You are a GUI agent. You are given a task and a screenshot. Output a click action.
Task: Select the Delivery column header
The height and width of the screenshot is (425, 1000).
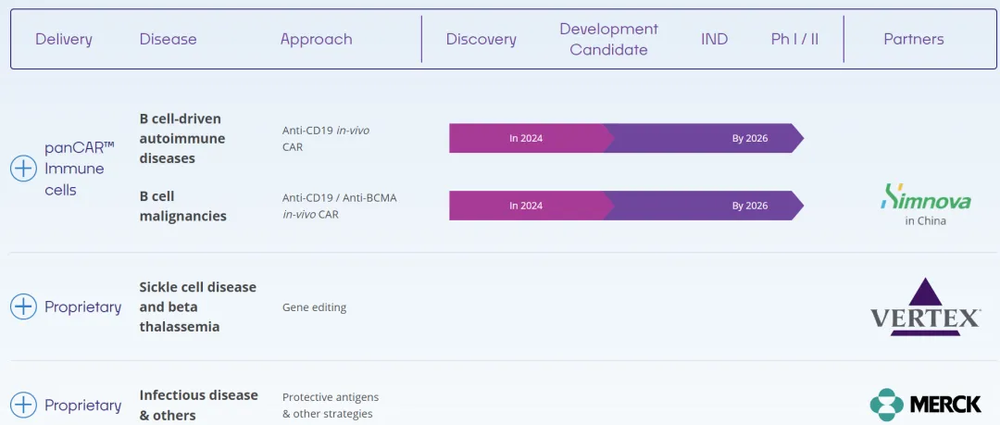coord(64,39)
